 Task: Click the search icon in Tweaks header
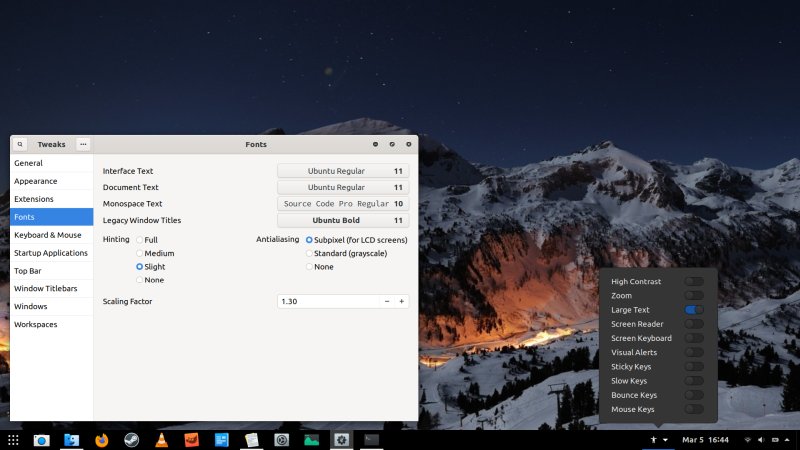coord(19,144)
